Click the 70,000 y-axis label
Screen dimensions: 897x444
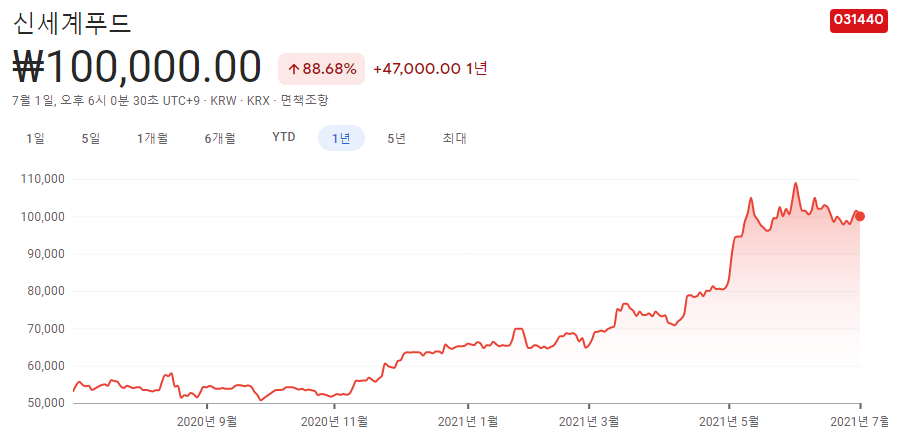click(47, 329)
